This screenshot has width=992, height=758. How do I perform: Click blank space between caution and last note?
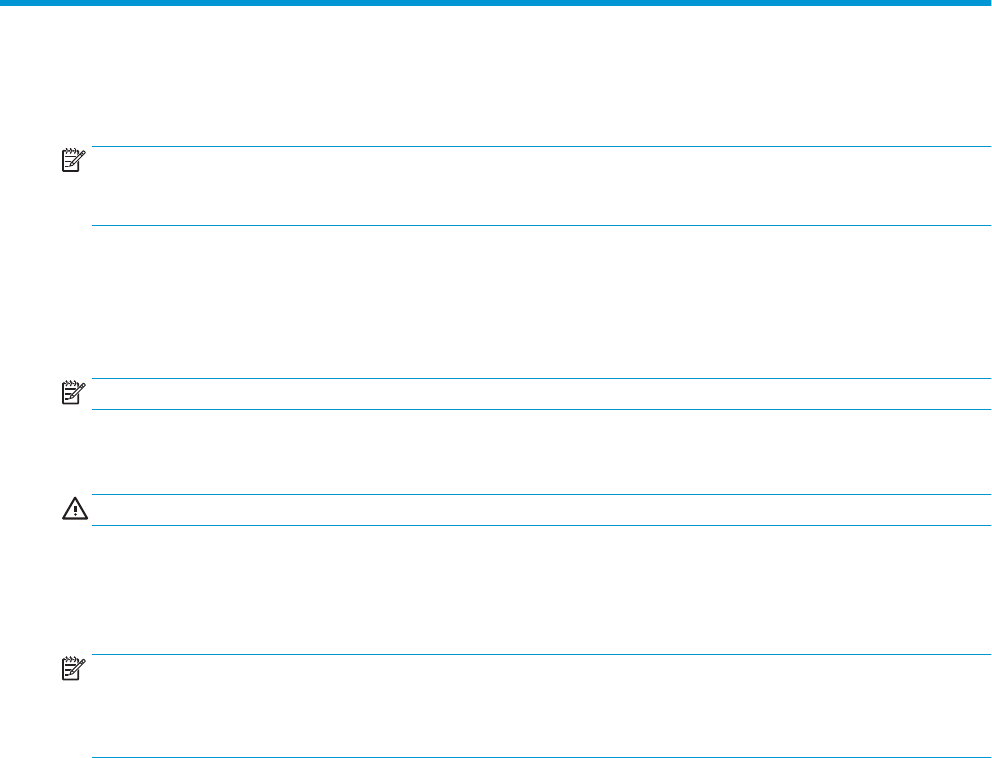coord(496,590)
